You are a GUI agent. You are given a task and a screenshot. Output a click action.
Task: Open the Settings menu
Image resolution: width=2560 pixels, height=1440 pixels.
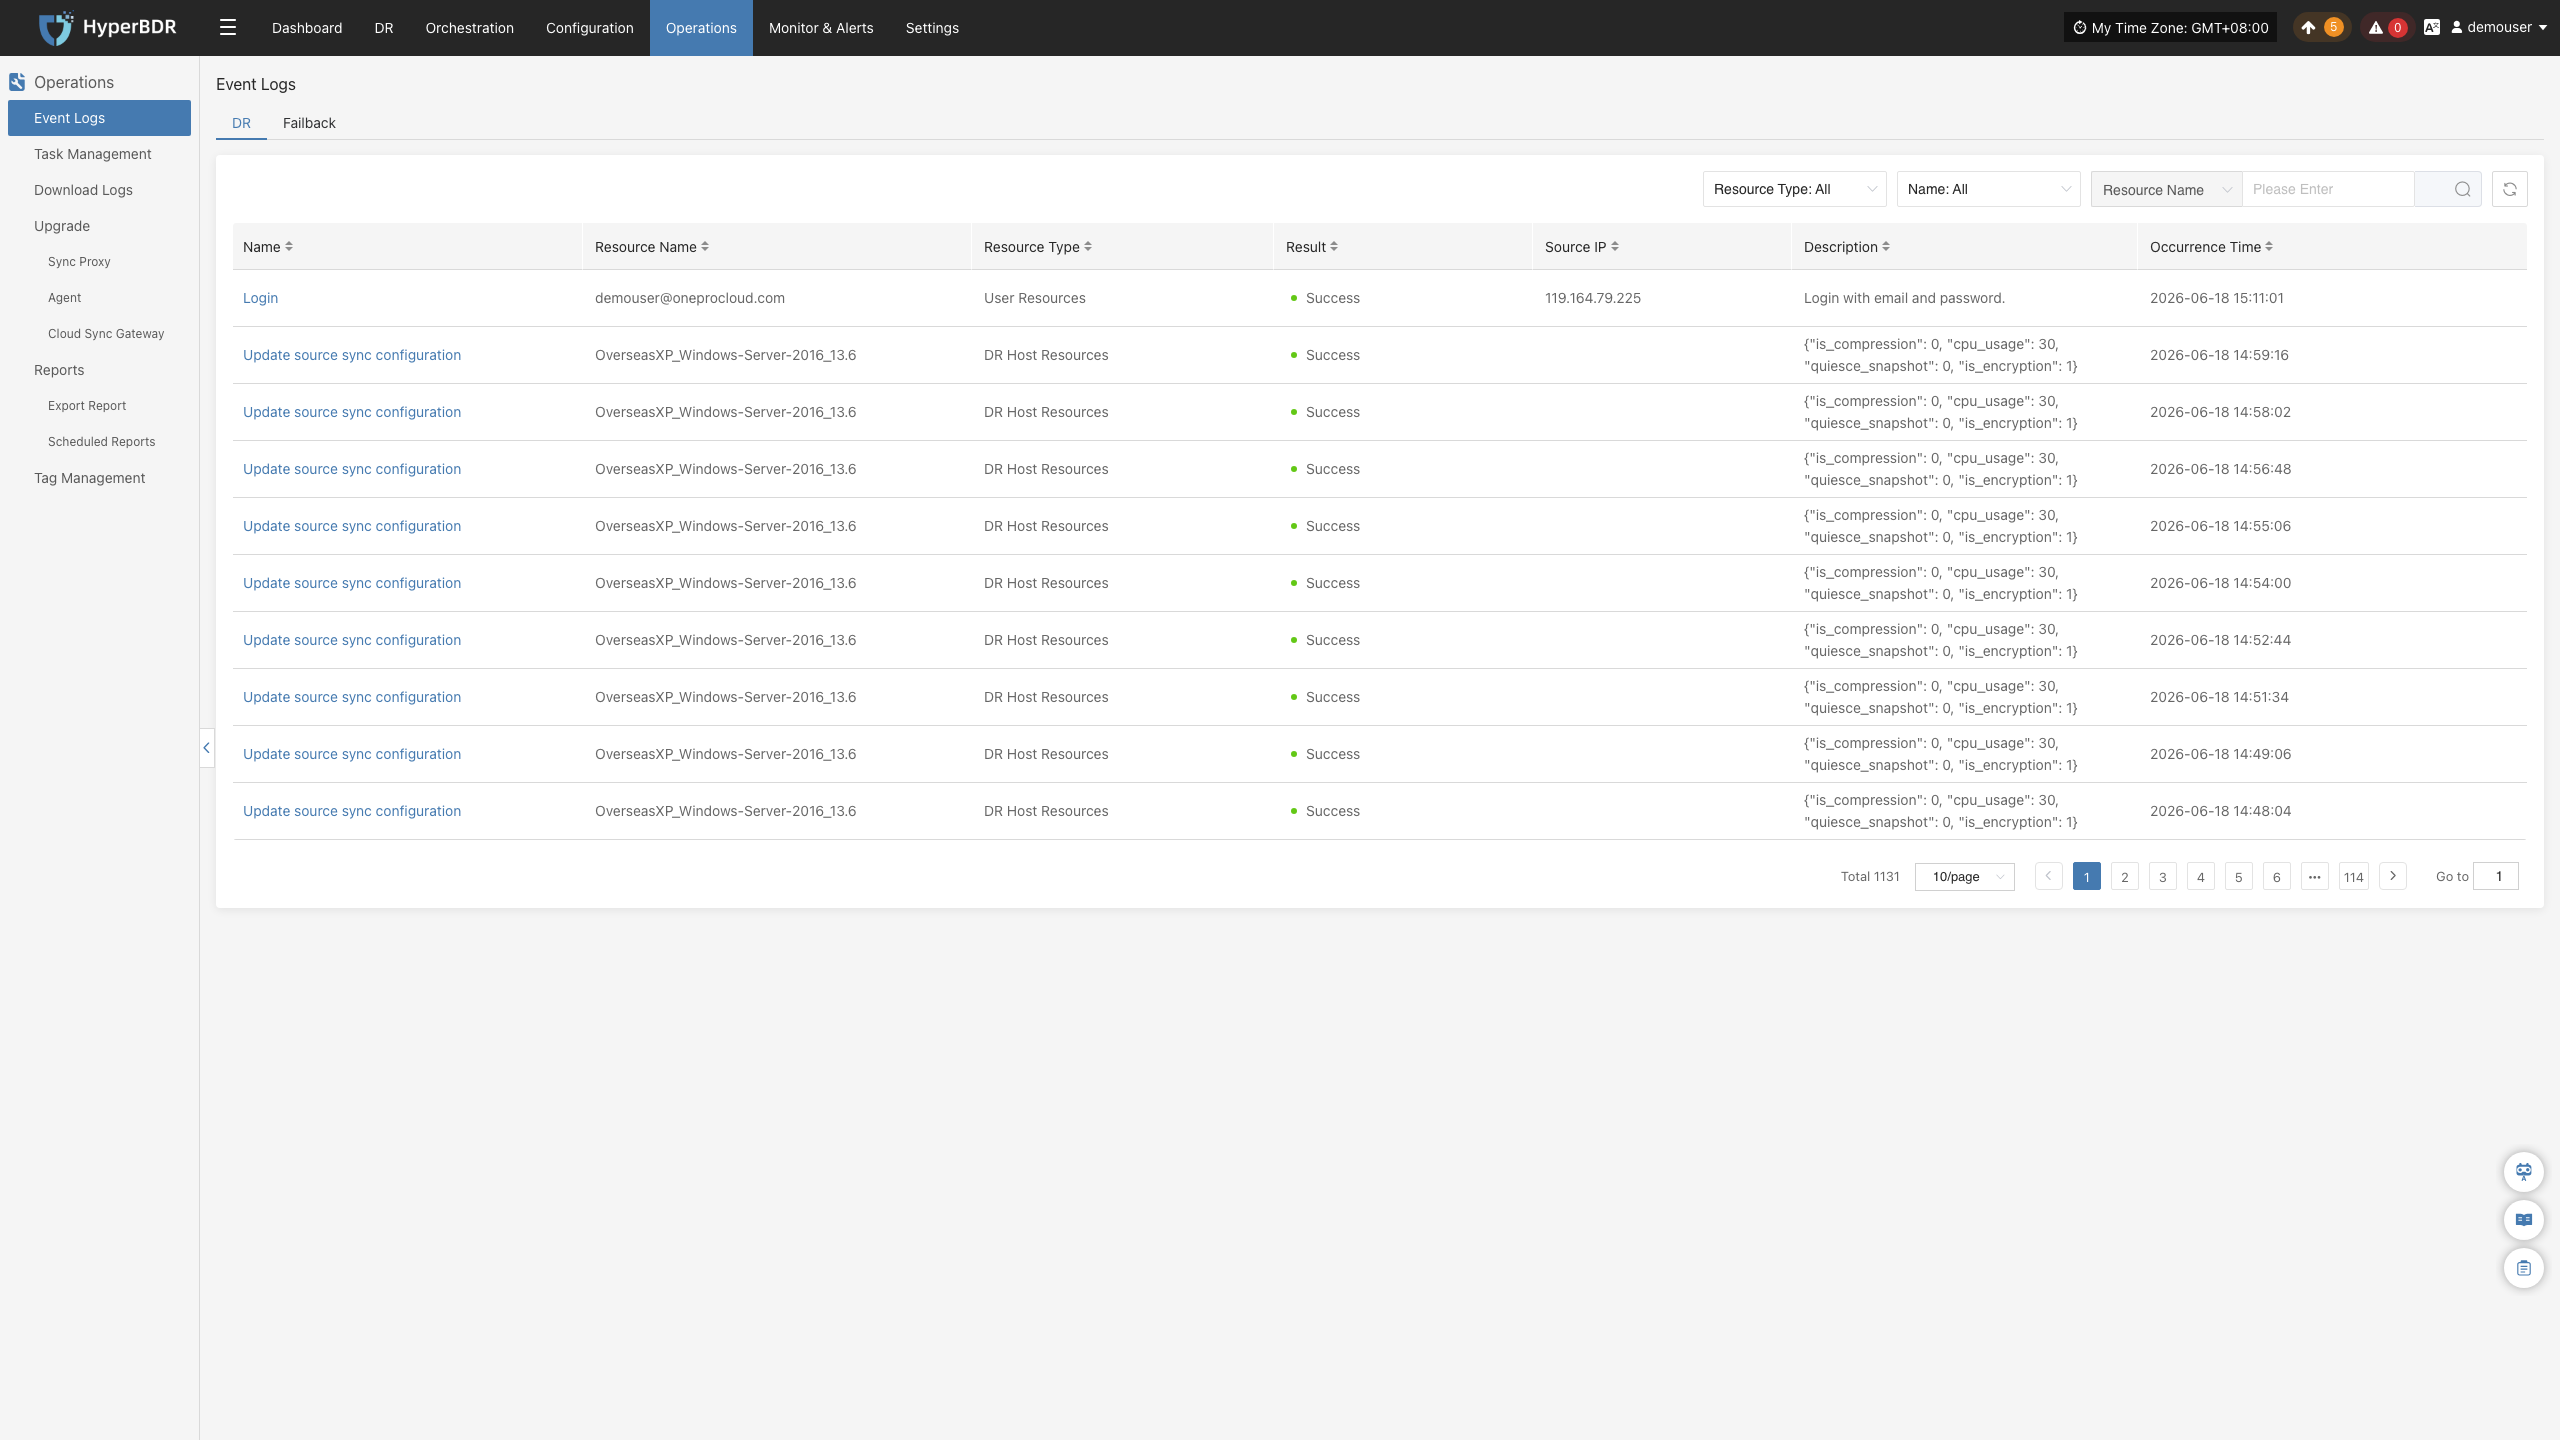pos(932,28)
